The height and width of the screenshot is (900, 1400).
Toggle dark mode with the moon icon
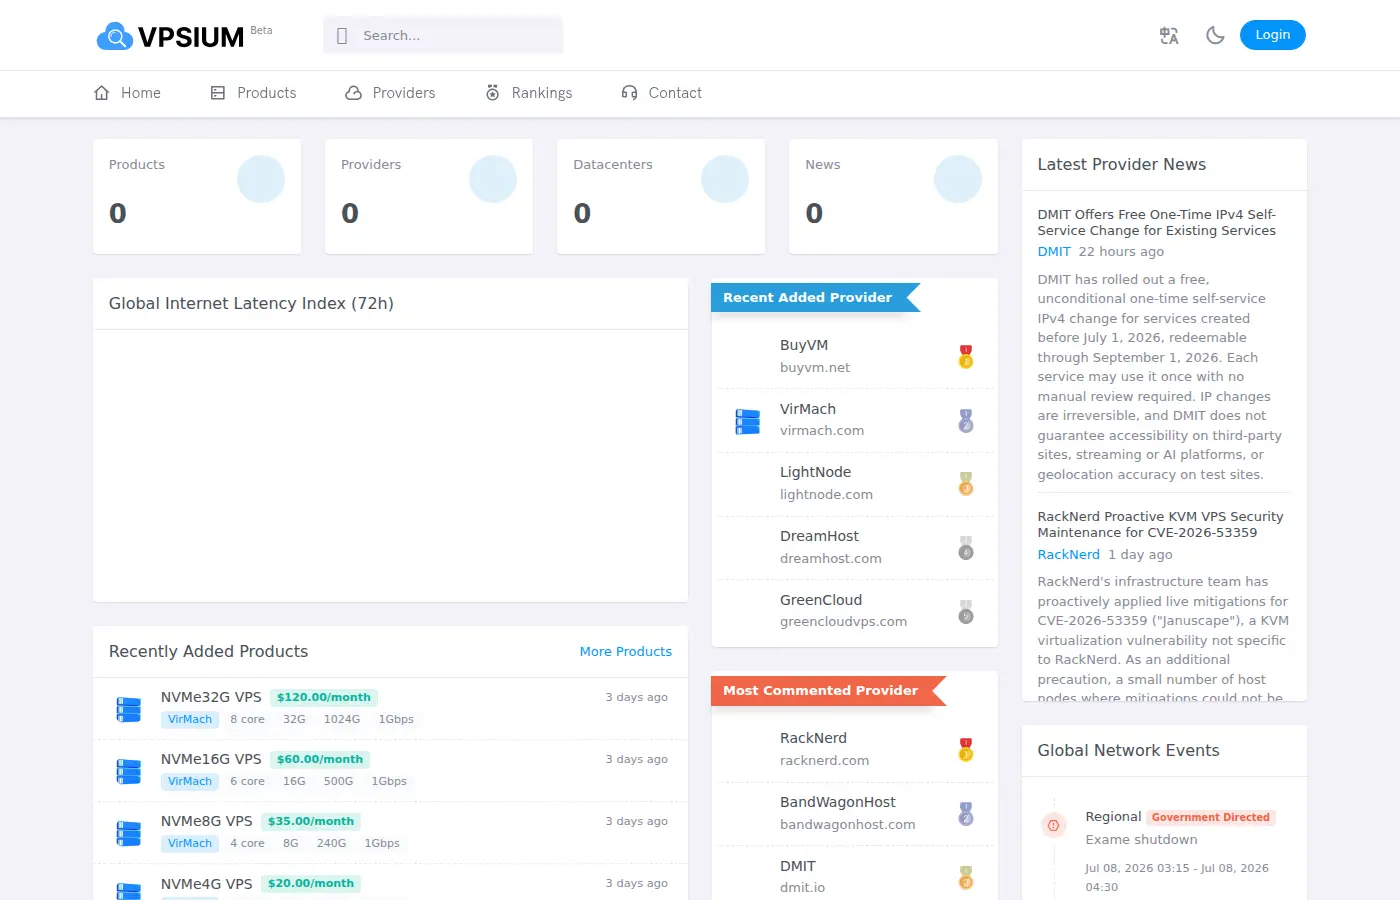point(1215,35)
